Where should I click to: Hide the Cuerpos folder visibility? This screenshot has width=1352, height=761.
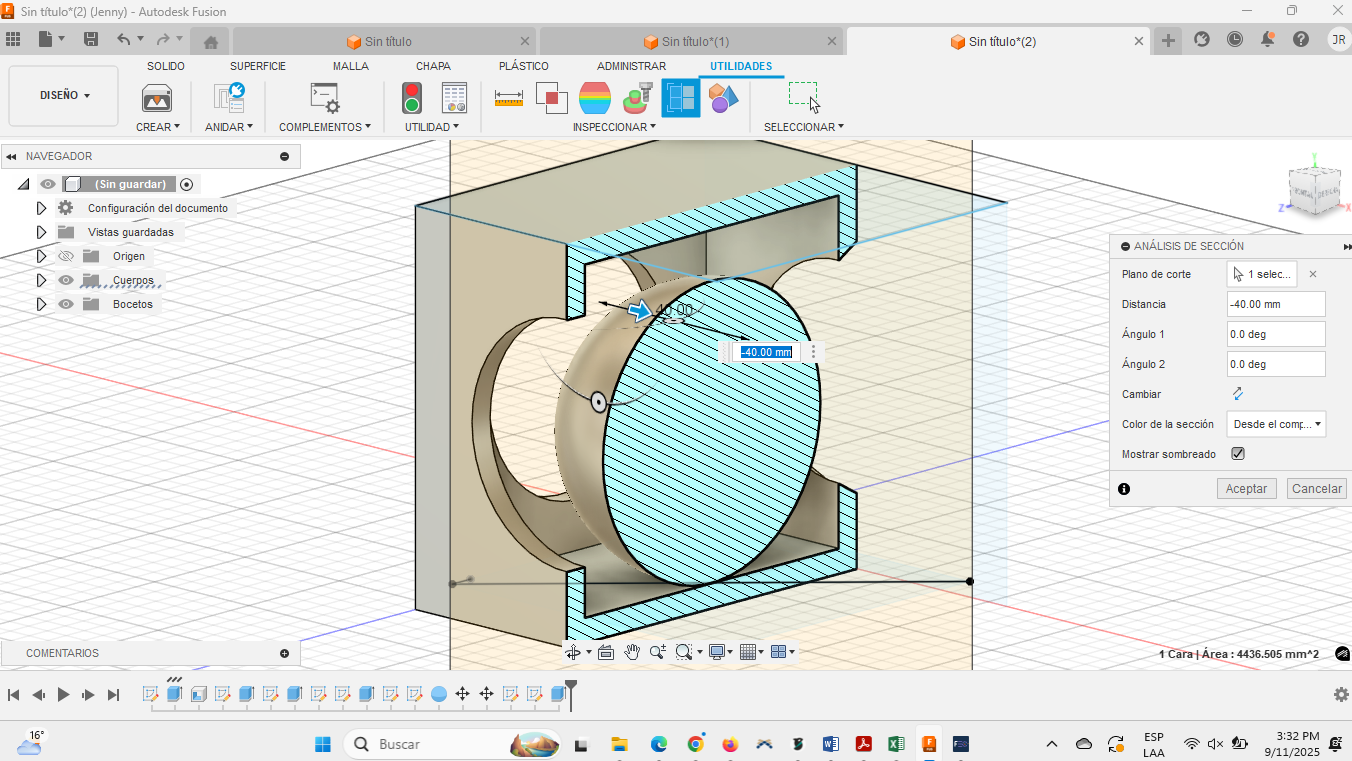pyautogui.click(x=66, y=280)
